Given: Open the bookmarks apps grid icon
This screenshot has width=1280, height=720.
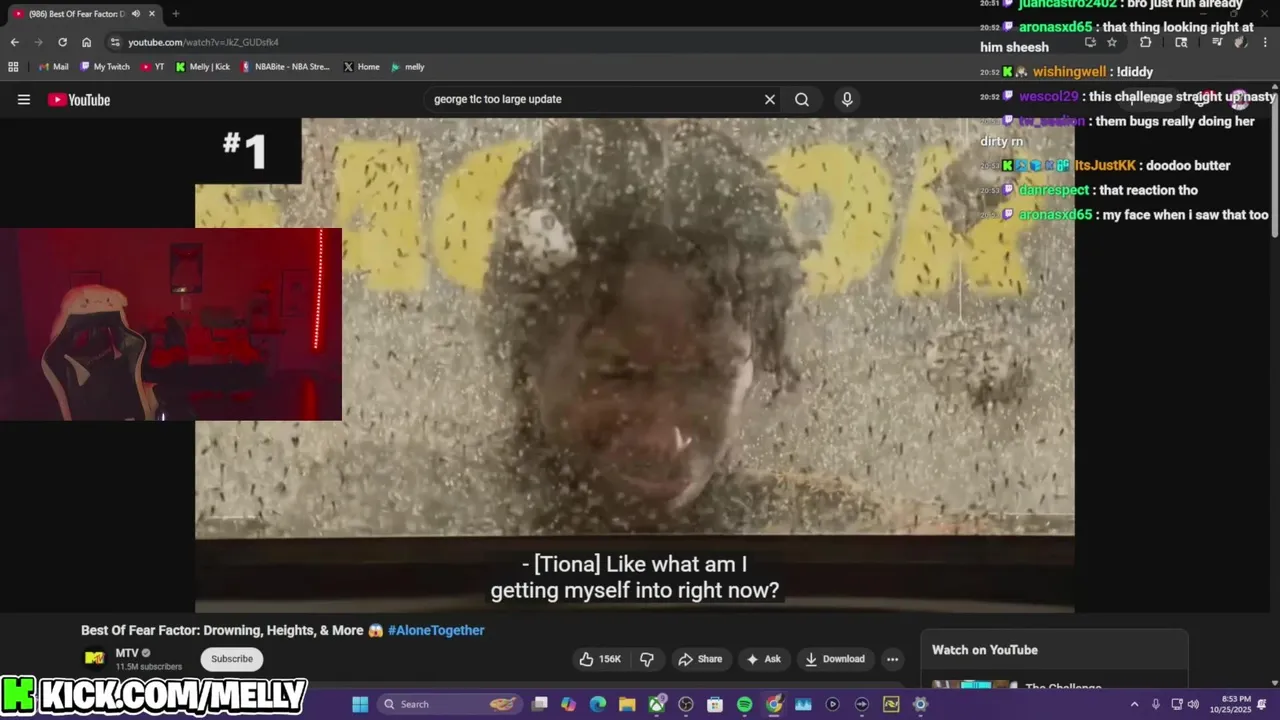Looking at the screenshot, I should click(13, 67).
